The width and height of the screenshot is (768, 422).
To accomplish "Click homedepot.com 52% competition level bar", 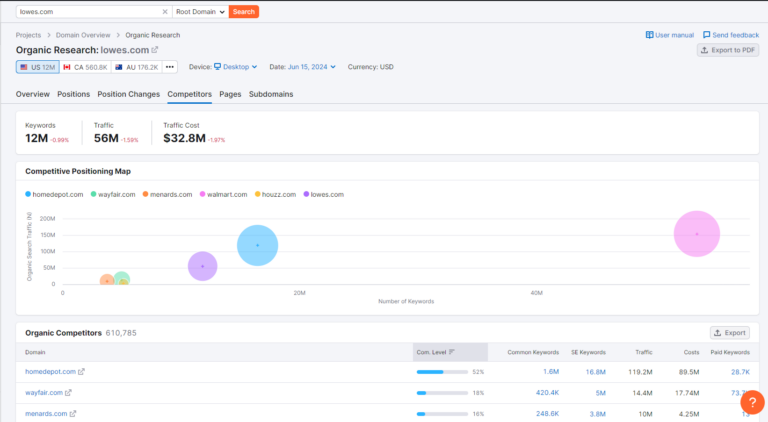I will tap(442, 372).
